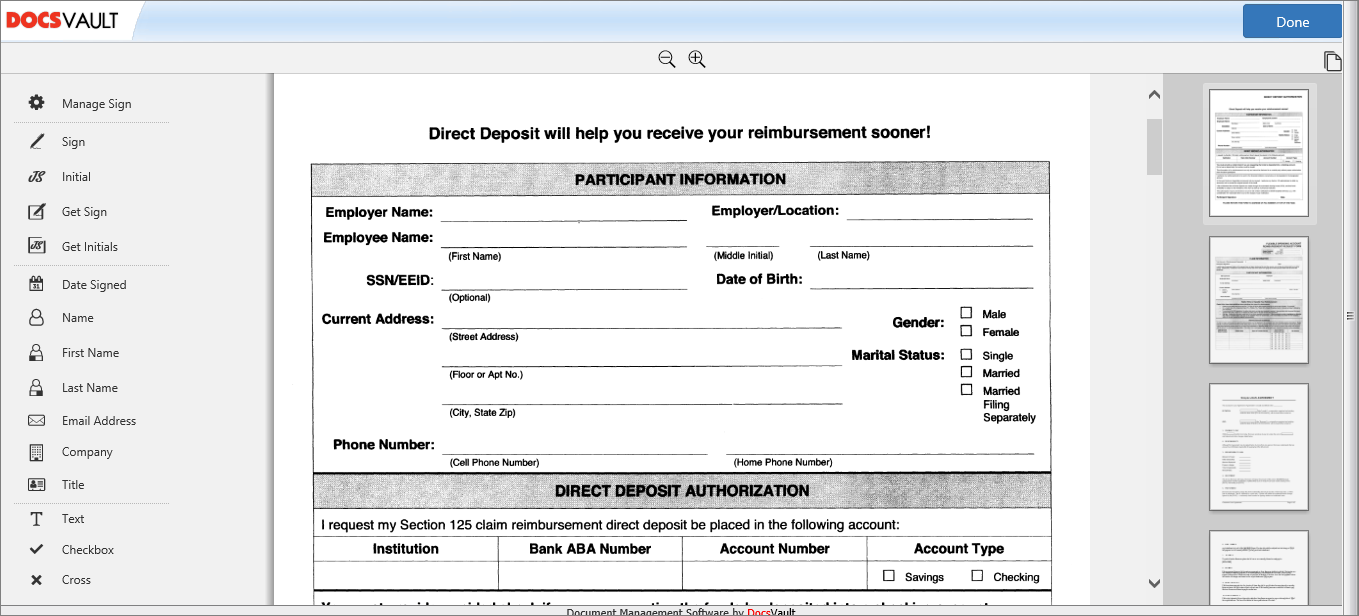Select the Cross X icon
Viewport: 1359px width, 616px height.
click(x=37, y=579)
